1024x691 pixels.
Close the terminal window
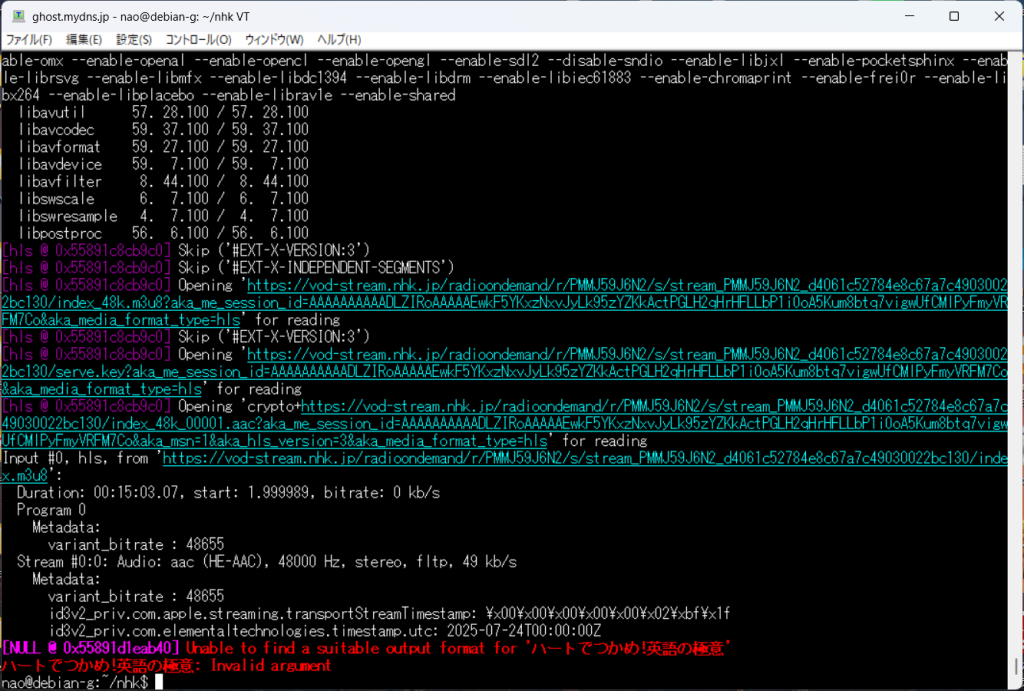click(999, 16)
